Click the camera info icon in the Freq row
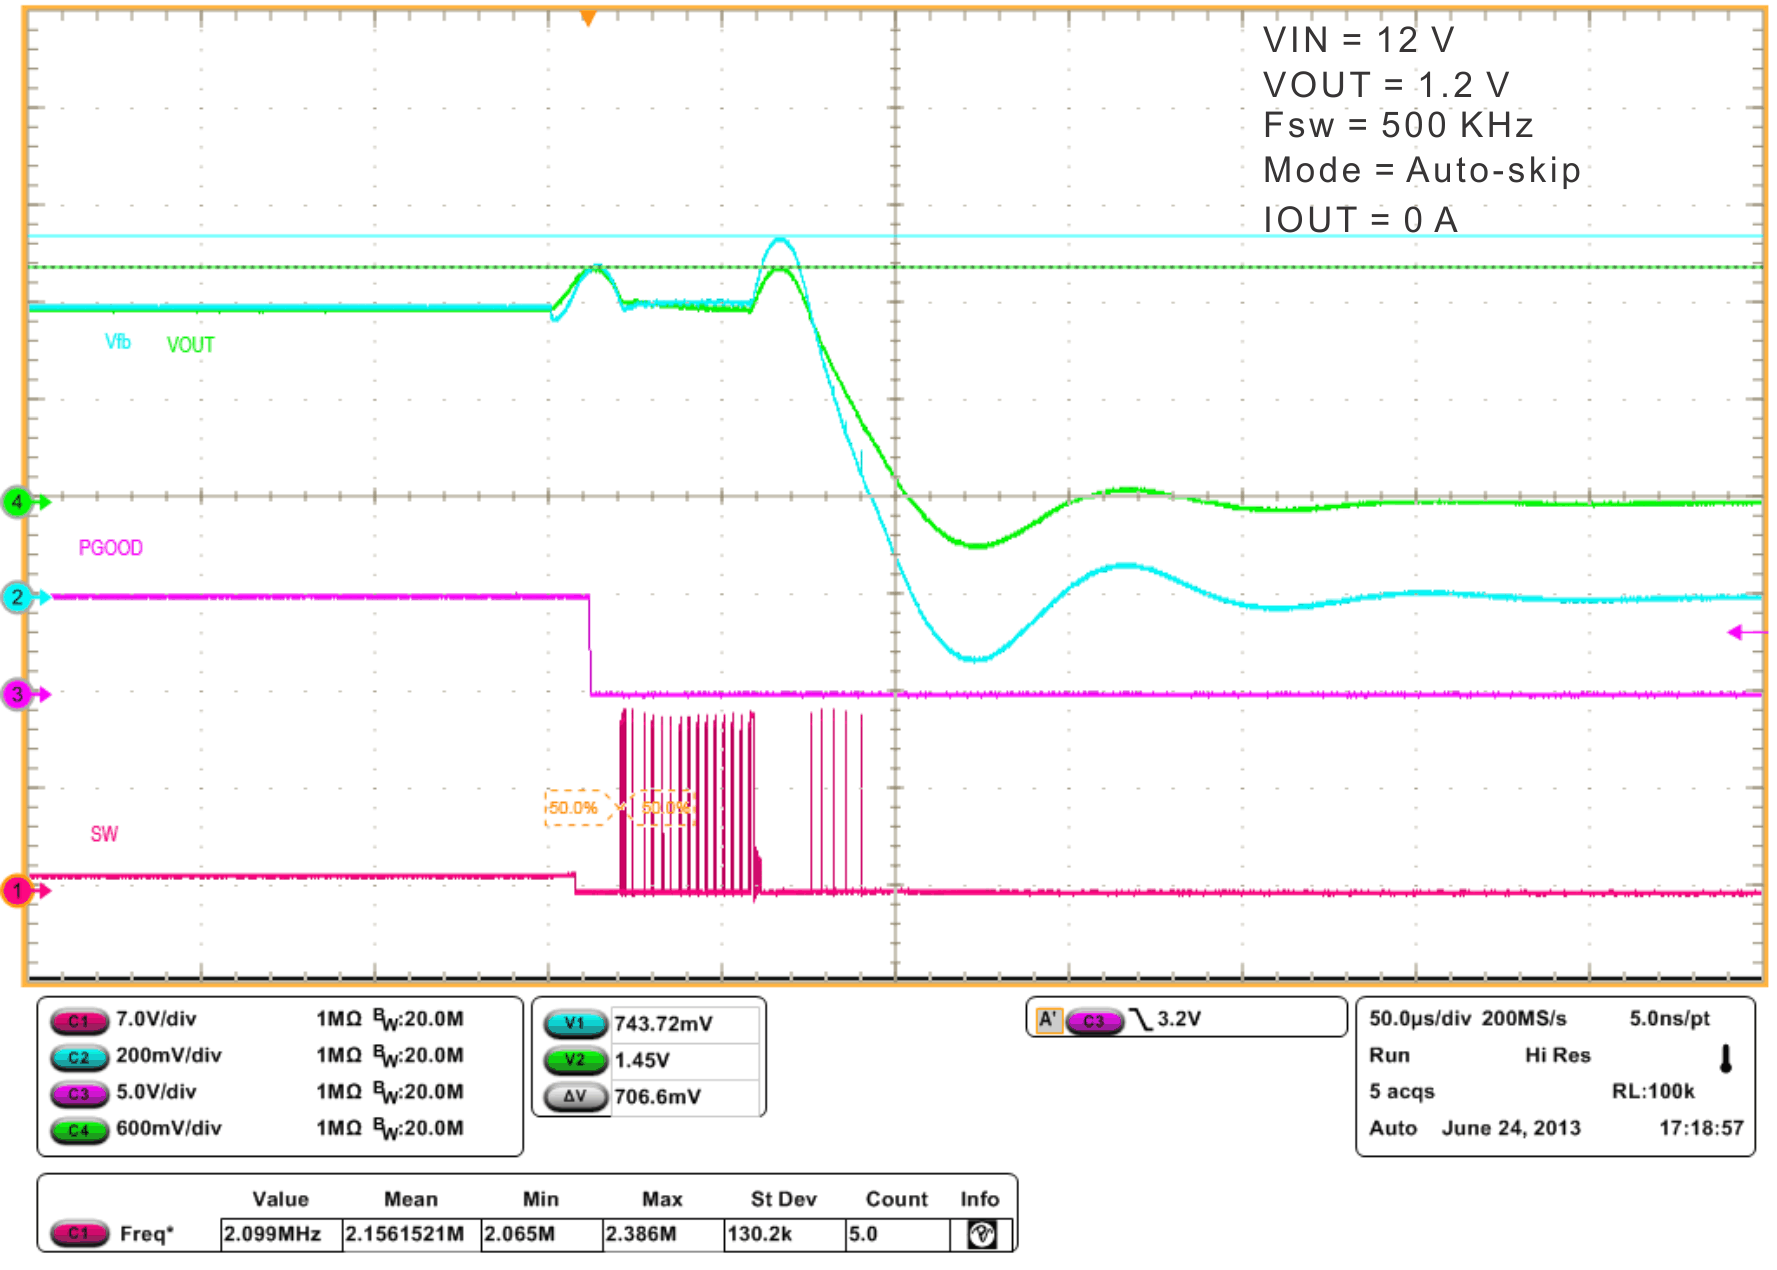The height and width of the screenshot is (1270, 1777). click(980, 1232)
